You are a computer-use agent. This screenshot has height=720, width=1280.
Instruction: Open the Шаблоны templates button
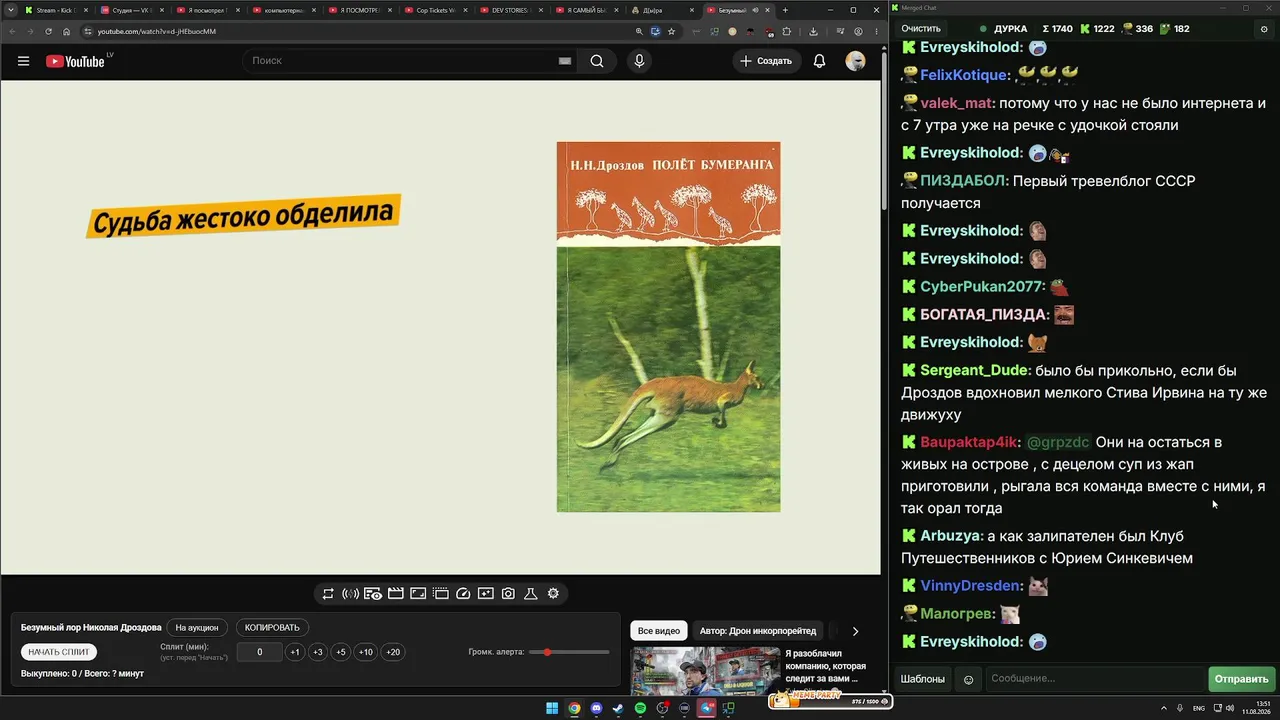923,680
